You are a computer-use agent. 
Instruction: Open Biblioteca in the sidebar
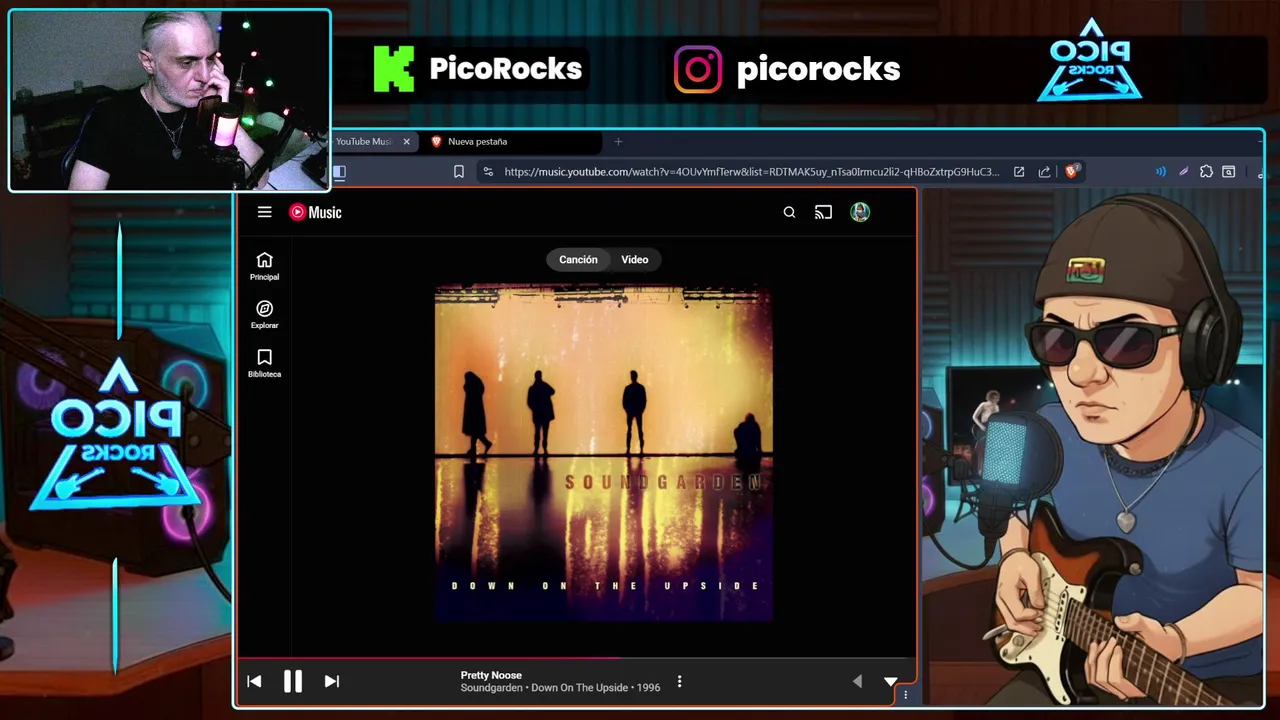[x=264, y=363]
